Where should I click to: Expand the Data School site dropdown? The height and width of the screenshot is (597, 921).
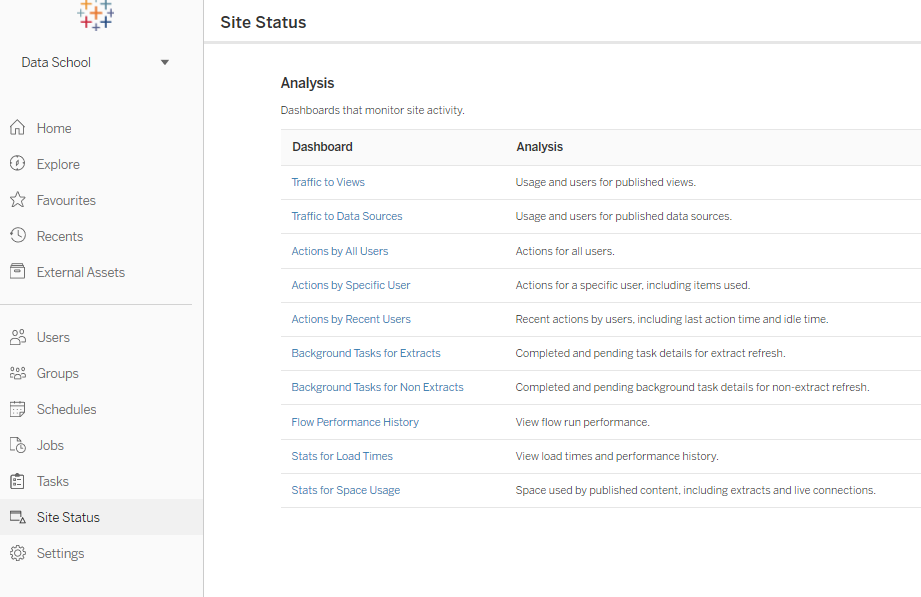[165, 62]
